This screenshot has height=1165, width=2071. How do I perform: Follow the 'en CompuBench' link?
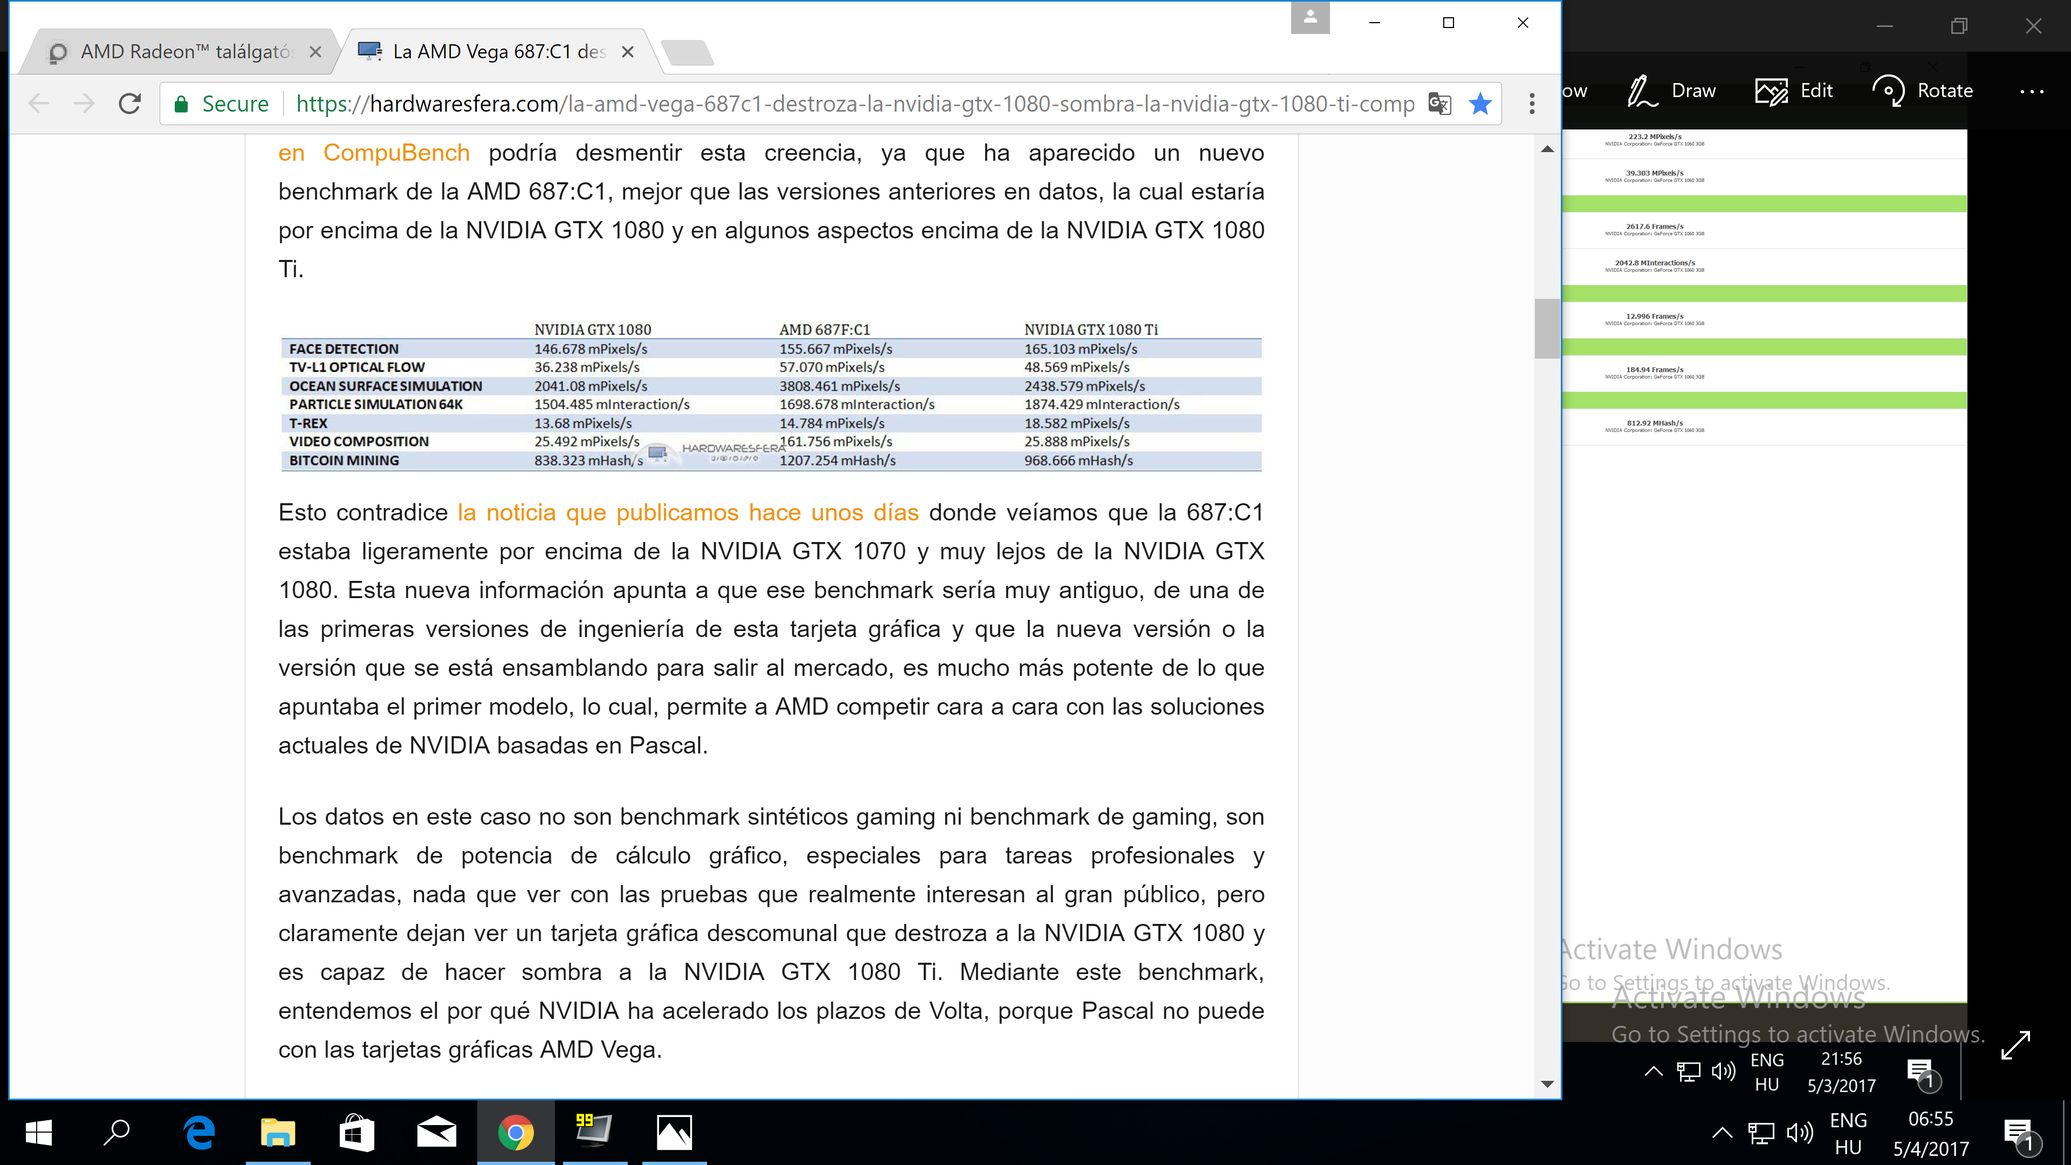(x=374, y=153)
